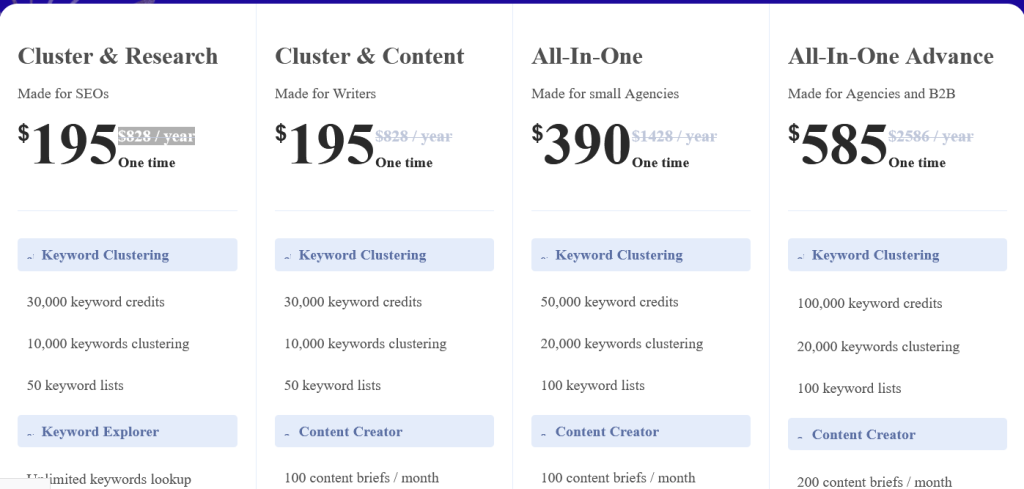Click the 200 content briefs / month item

tap(875, 482)
